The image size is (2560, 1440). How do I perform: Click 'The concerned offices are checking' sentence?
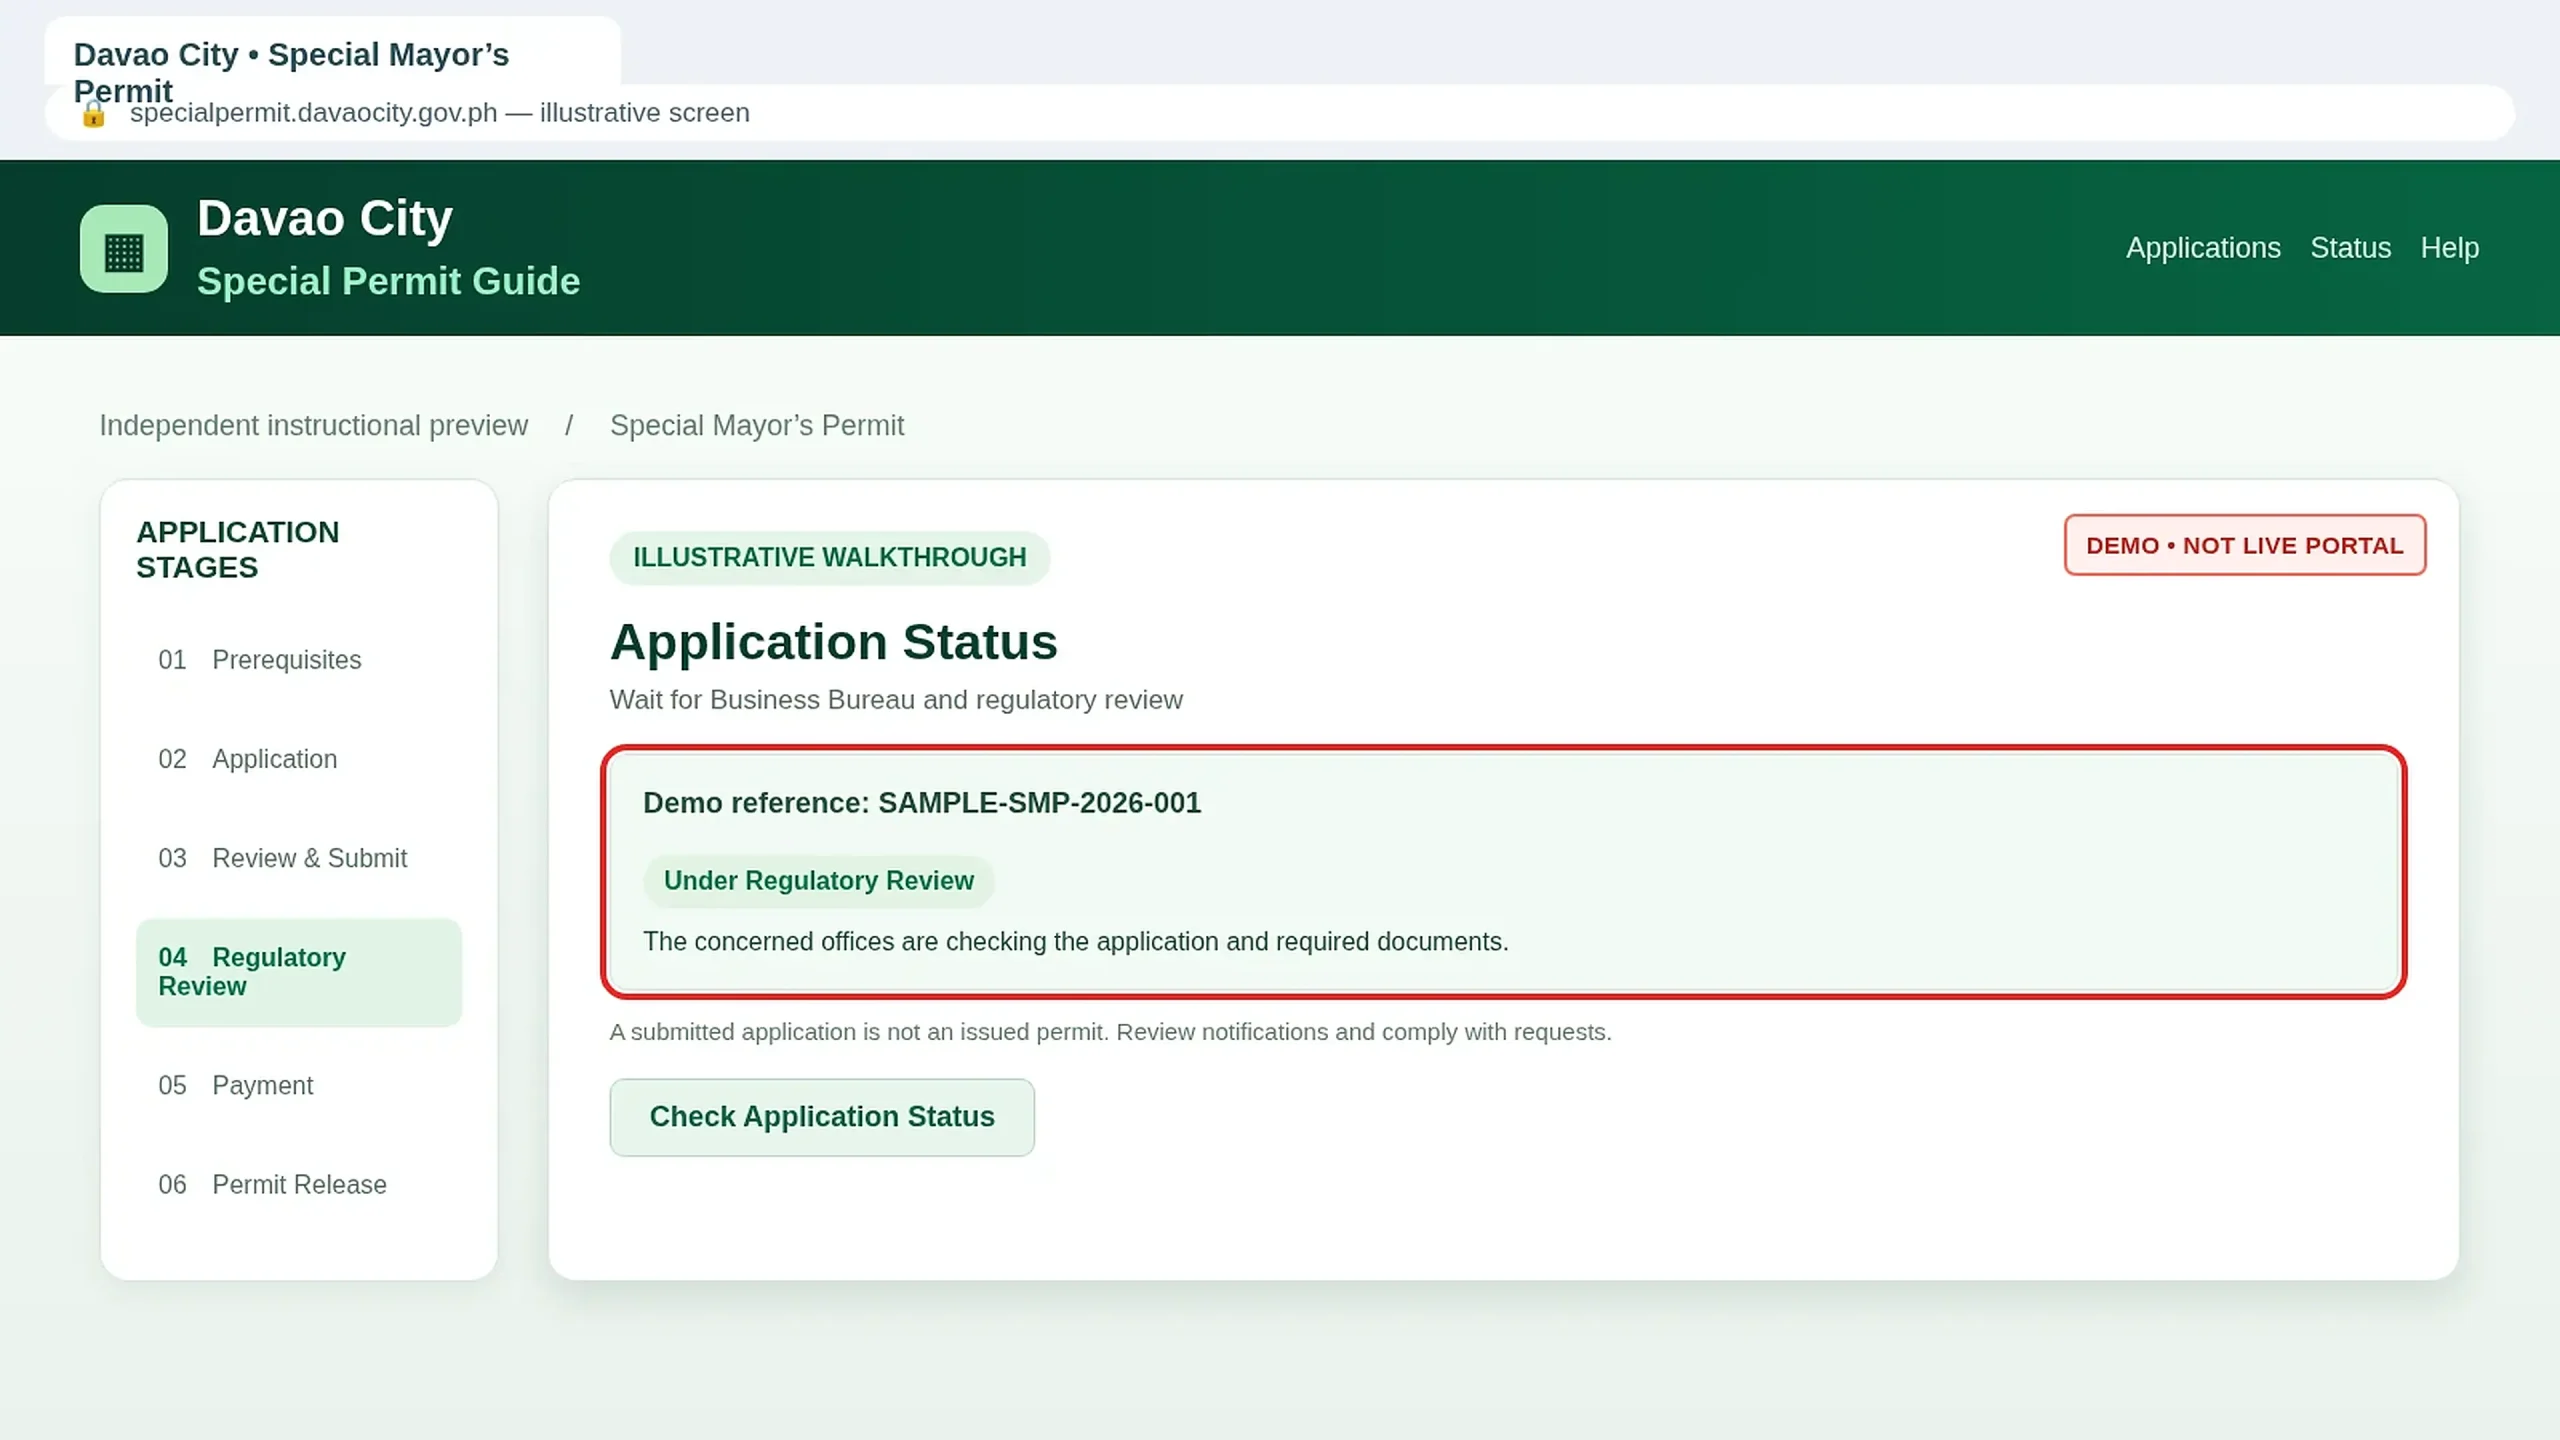pos(1076,942)
